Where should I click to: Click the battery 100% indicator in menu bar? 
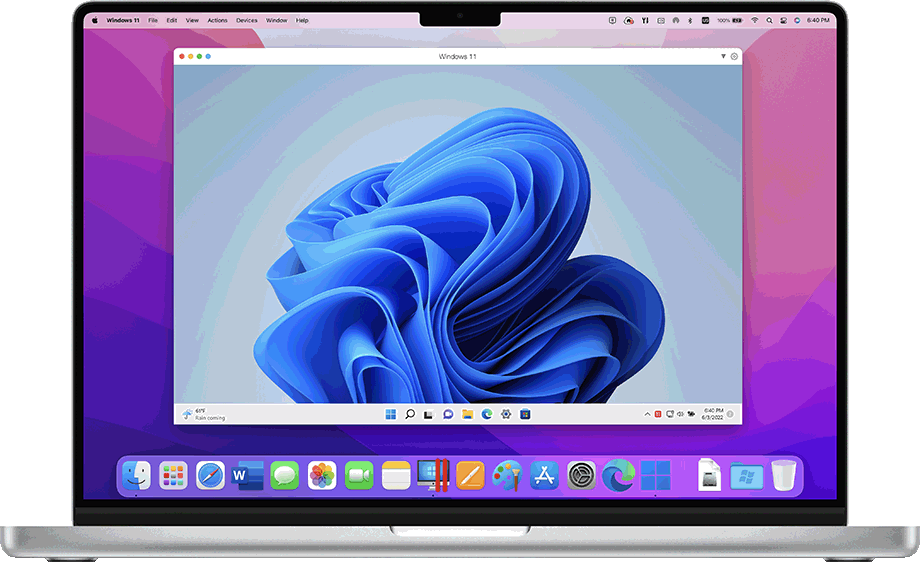tap(729, 20)
